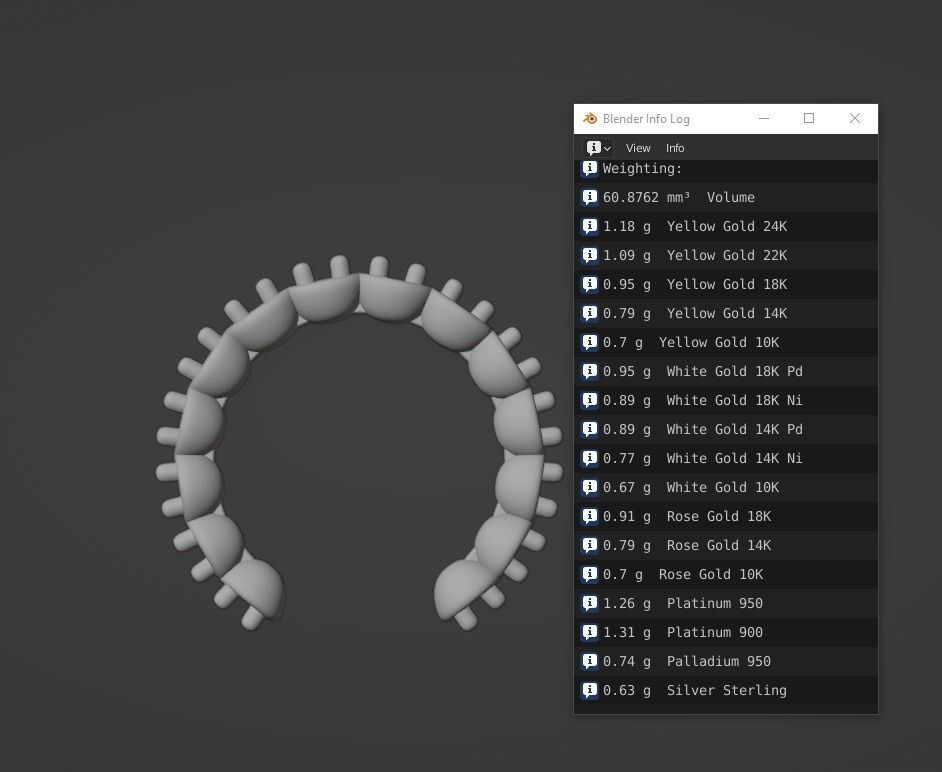The width and height of the screenshot is (942, 772).
Task: Open the Info menu
Action: tap(675, 148)
